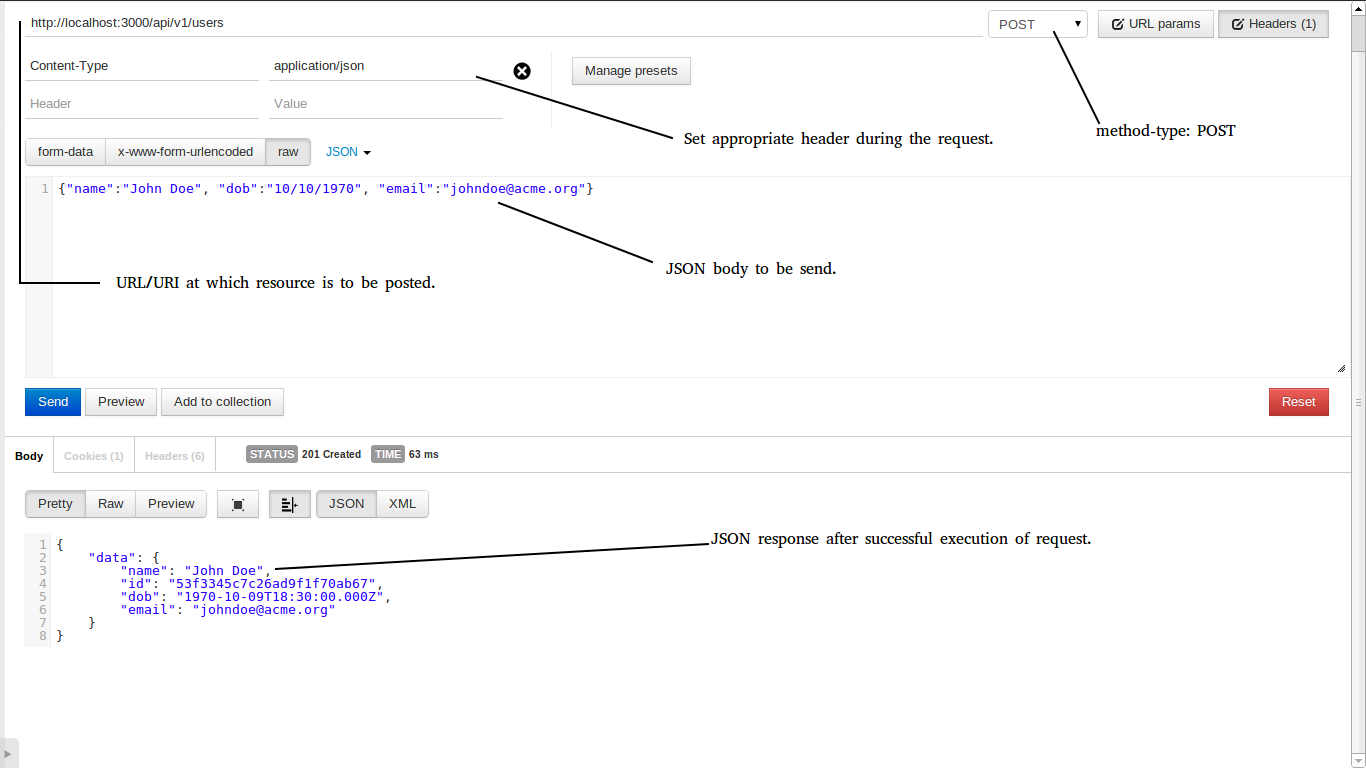Viewport: 1366px width, 768px height.
Task: Select the form-data body type
Action: tap(65, 152)
